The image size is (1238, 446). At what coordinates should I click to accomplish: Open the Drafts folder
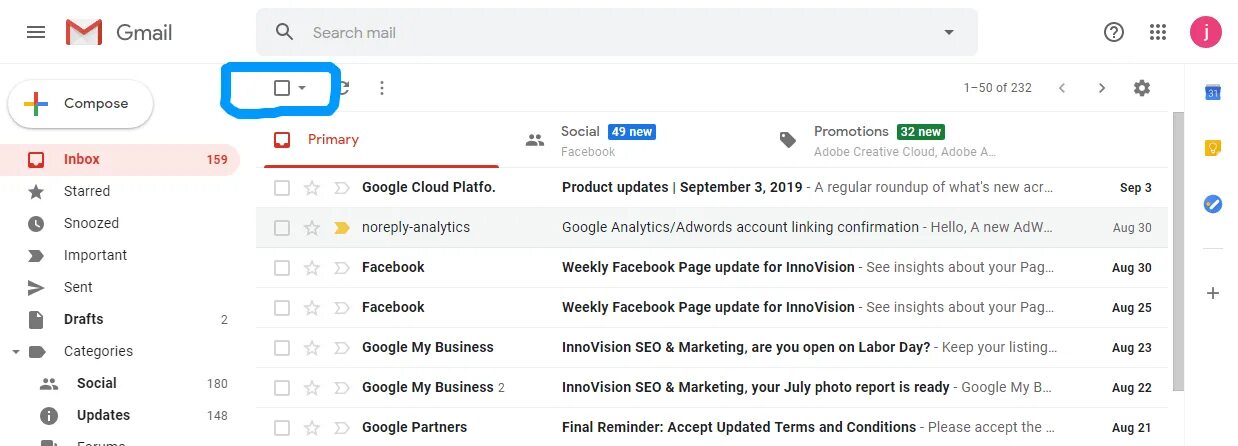83,320
